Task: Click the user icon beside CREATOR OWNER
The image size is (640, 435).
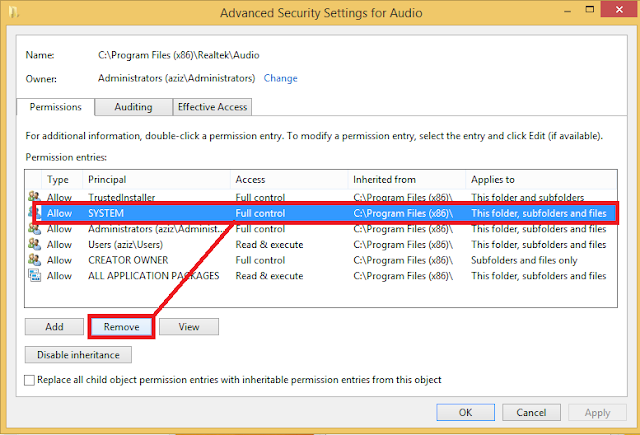Action: point(35,260)
